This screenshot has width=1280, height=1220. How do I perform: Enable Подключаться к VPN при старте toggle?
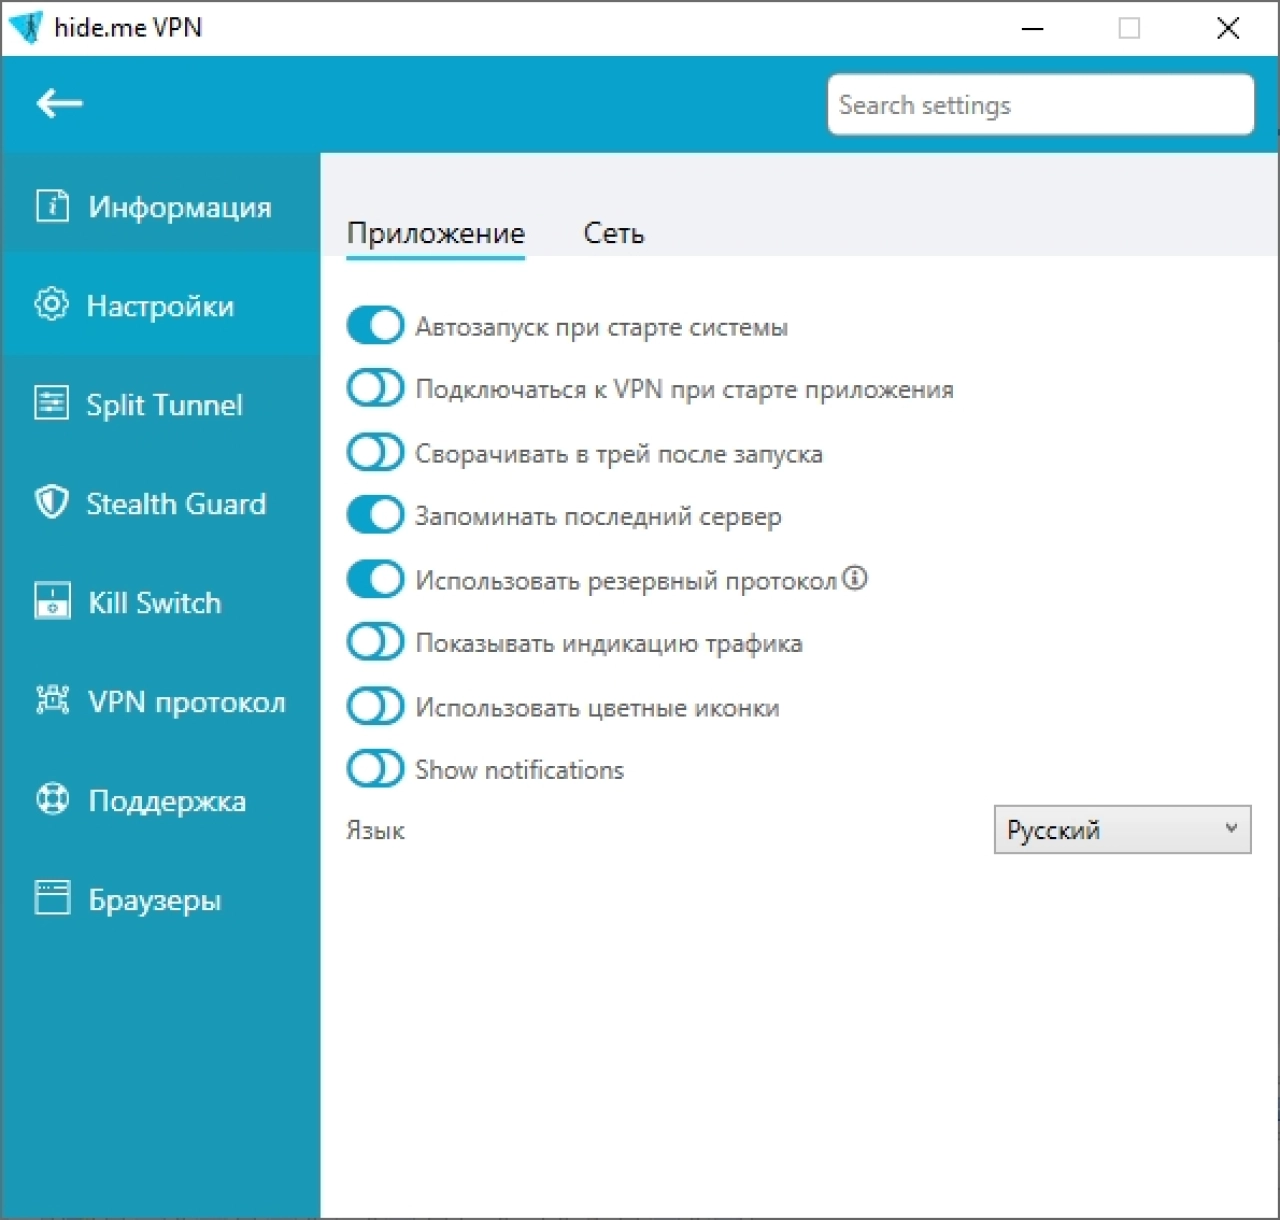click(375, 388)
